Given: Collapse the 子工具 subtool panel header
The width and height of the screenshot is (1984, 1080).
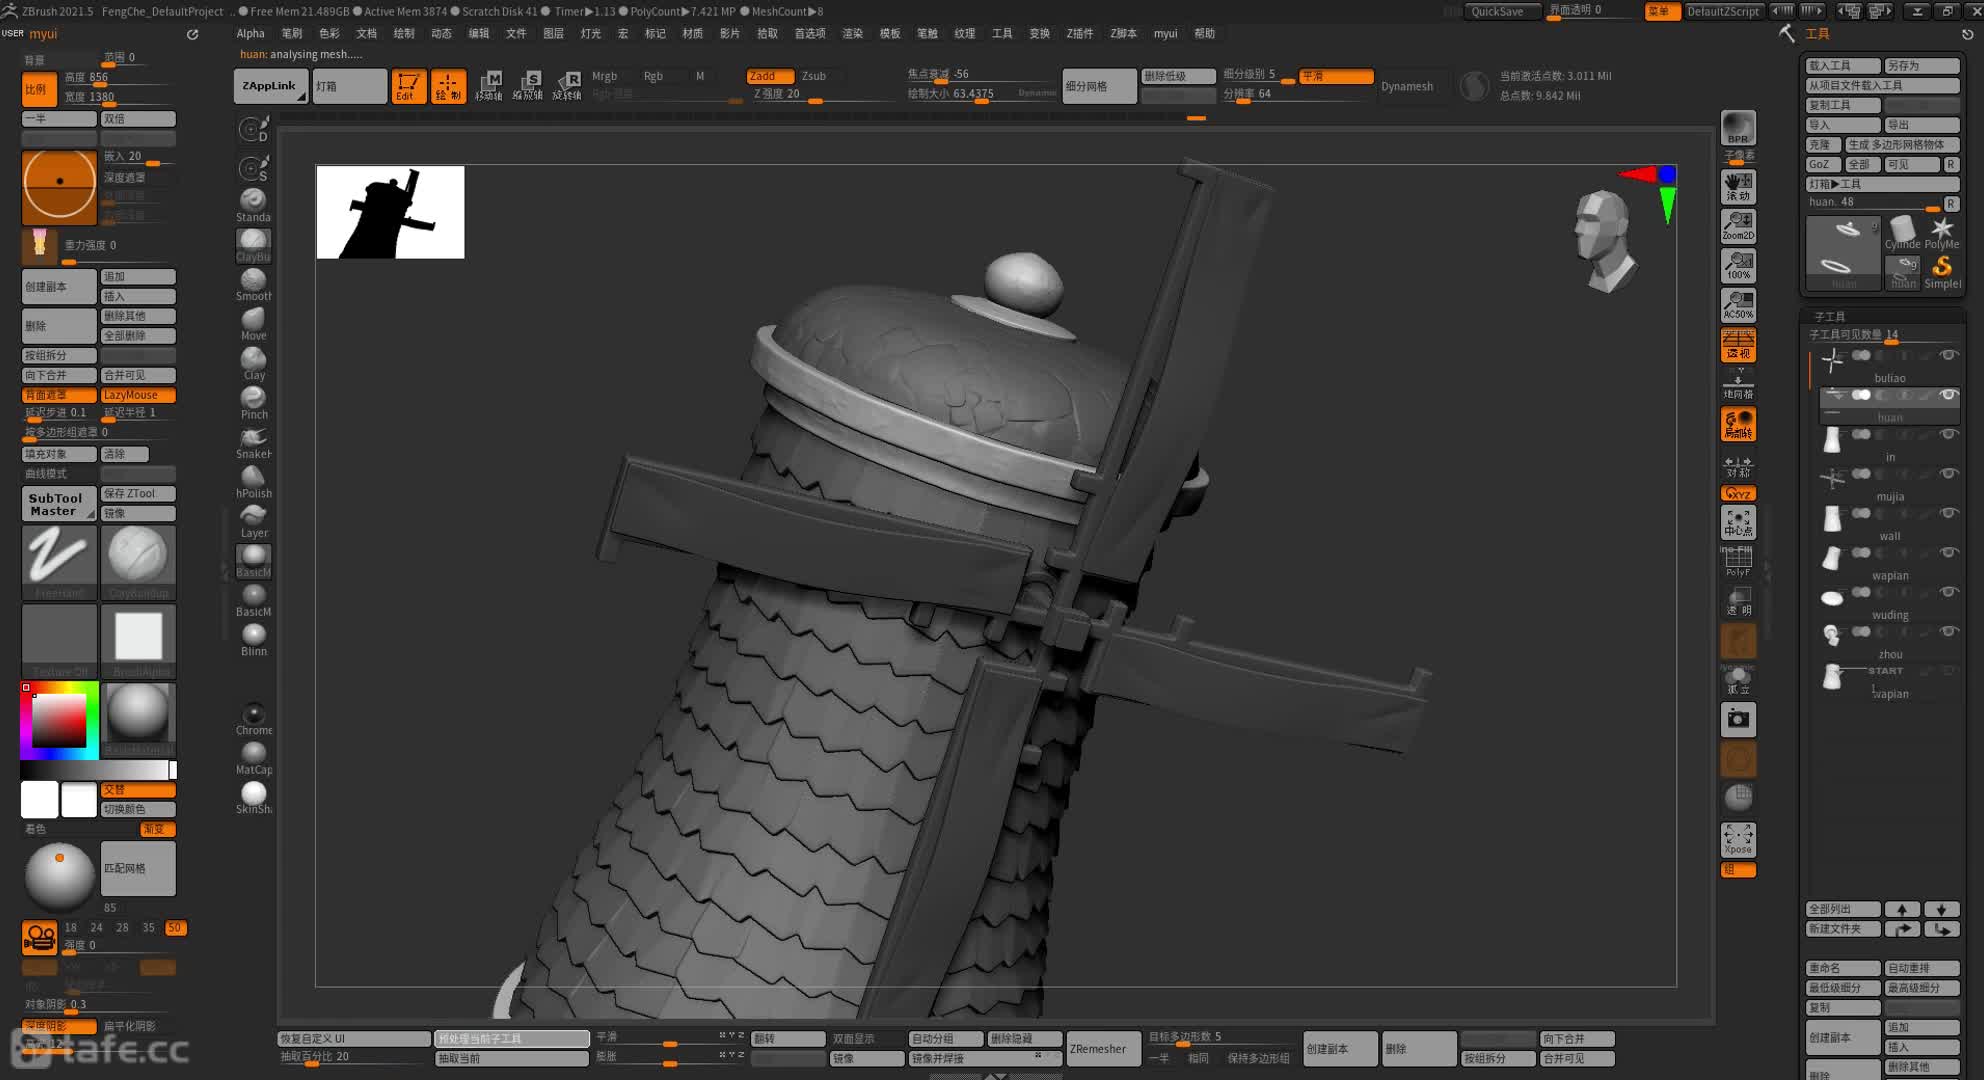Looking at the screenshot, I should (x=1830, y=316).
